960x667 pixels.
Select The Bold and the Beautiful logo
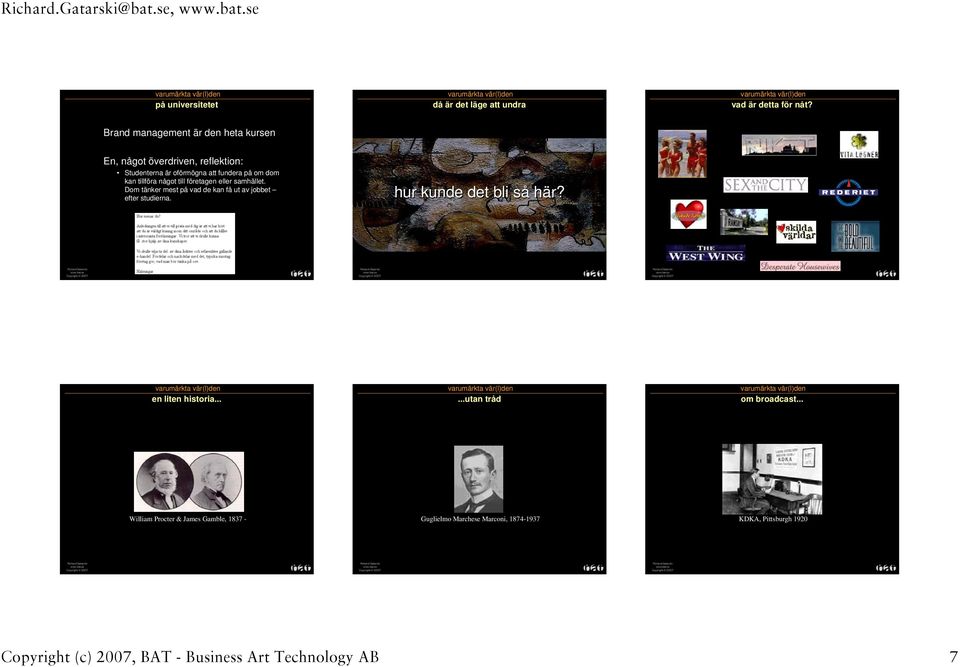[x=855, y=236]
